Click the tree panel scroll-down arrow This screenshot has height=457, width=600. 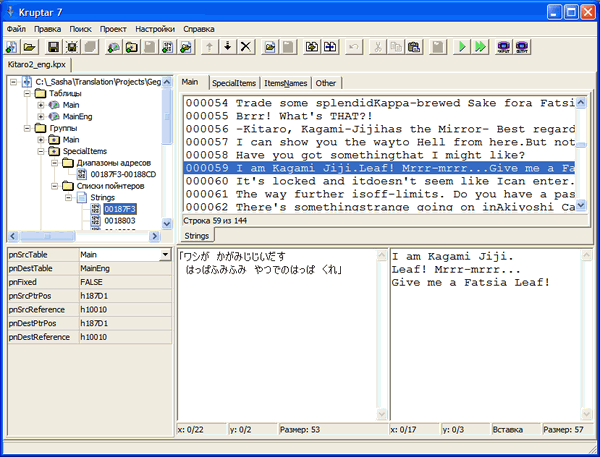[167, 224]
